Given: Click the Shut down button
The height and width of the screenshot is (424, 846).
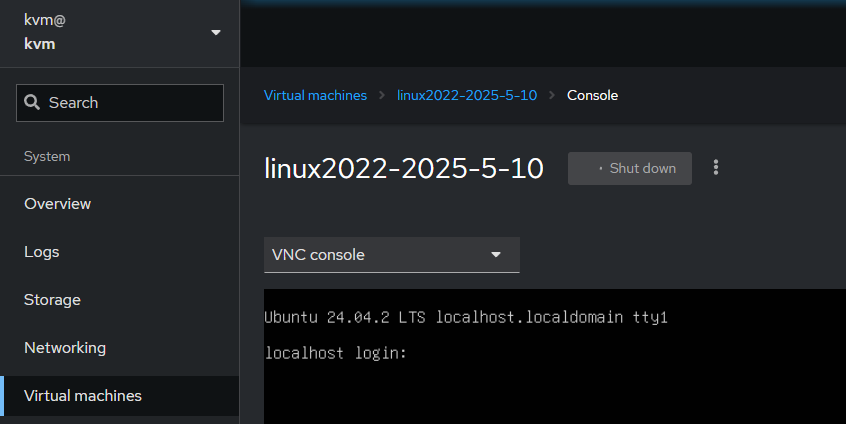Looking at the screenshot, I should [x=630, y=168].
